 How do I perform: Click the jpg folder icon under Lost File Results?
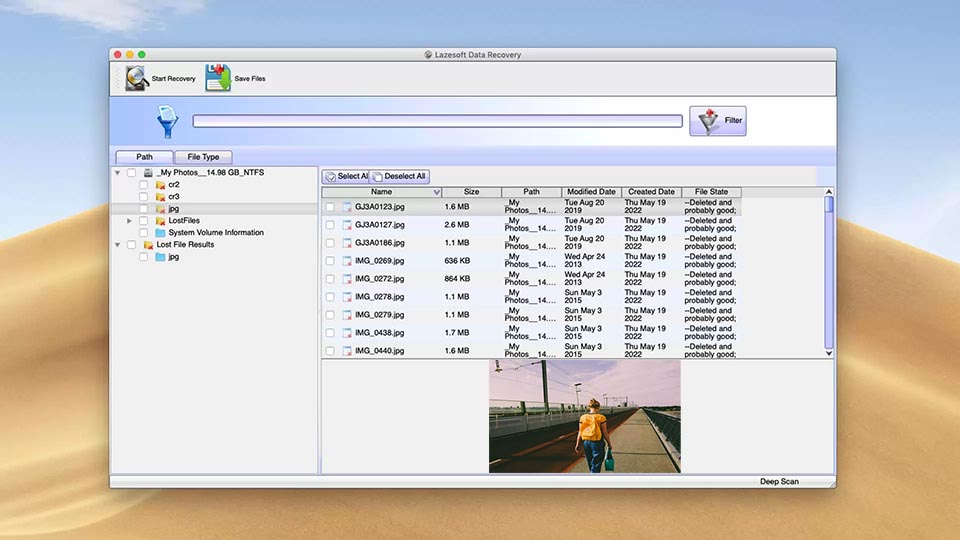tap(160, 257)
